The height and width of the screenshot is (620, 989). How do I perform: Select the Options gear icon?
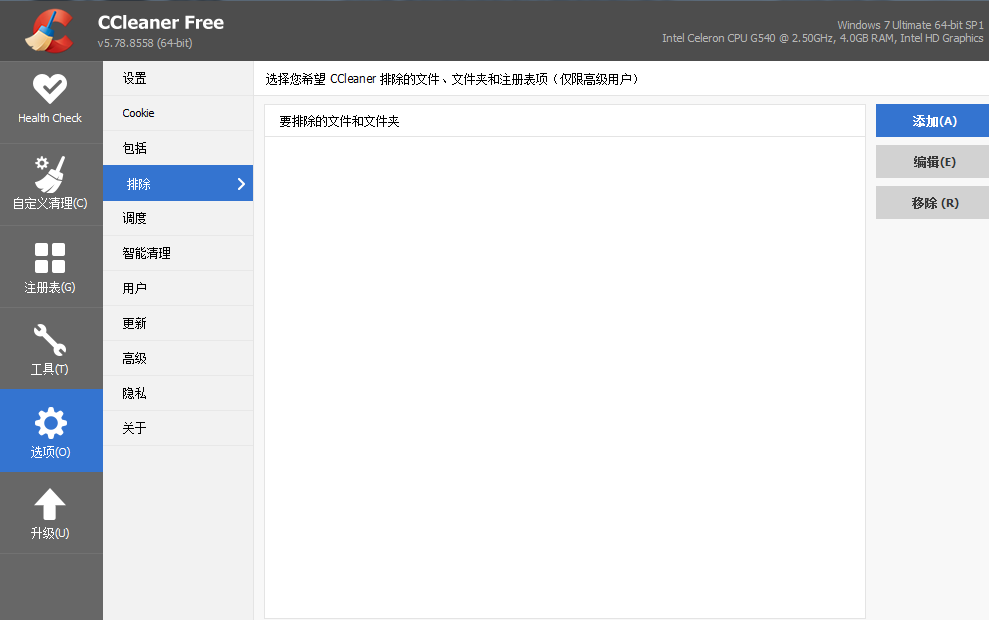(50, 423)
